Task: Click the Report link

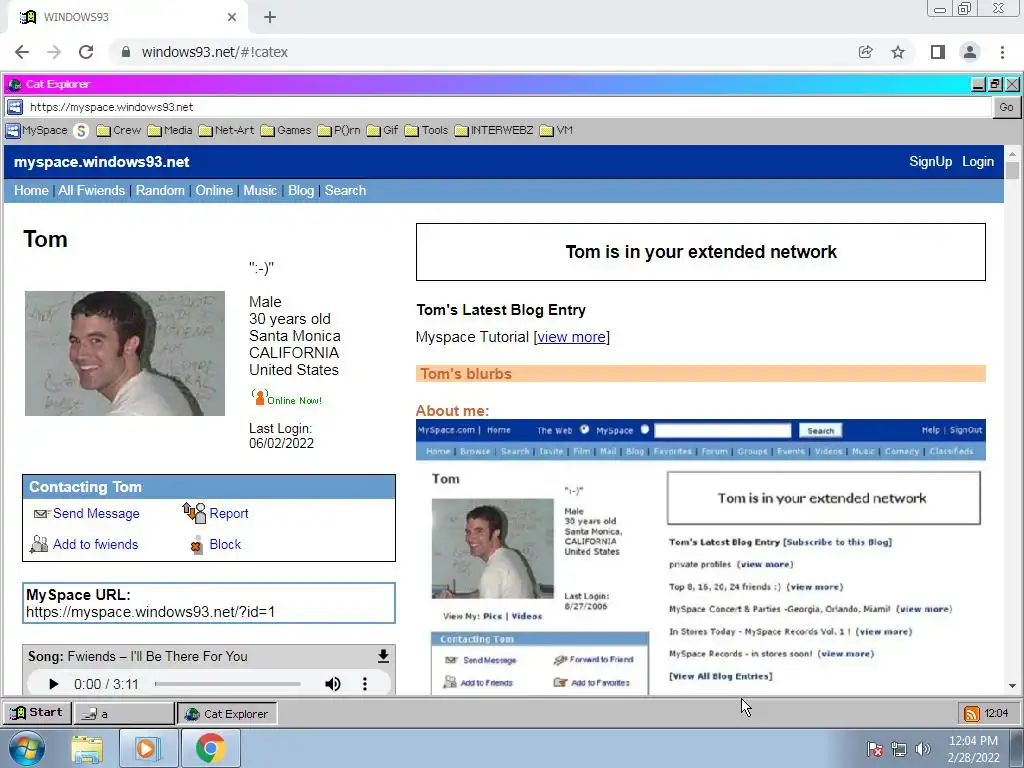Action: [229, 514]
